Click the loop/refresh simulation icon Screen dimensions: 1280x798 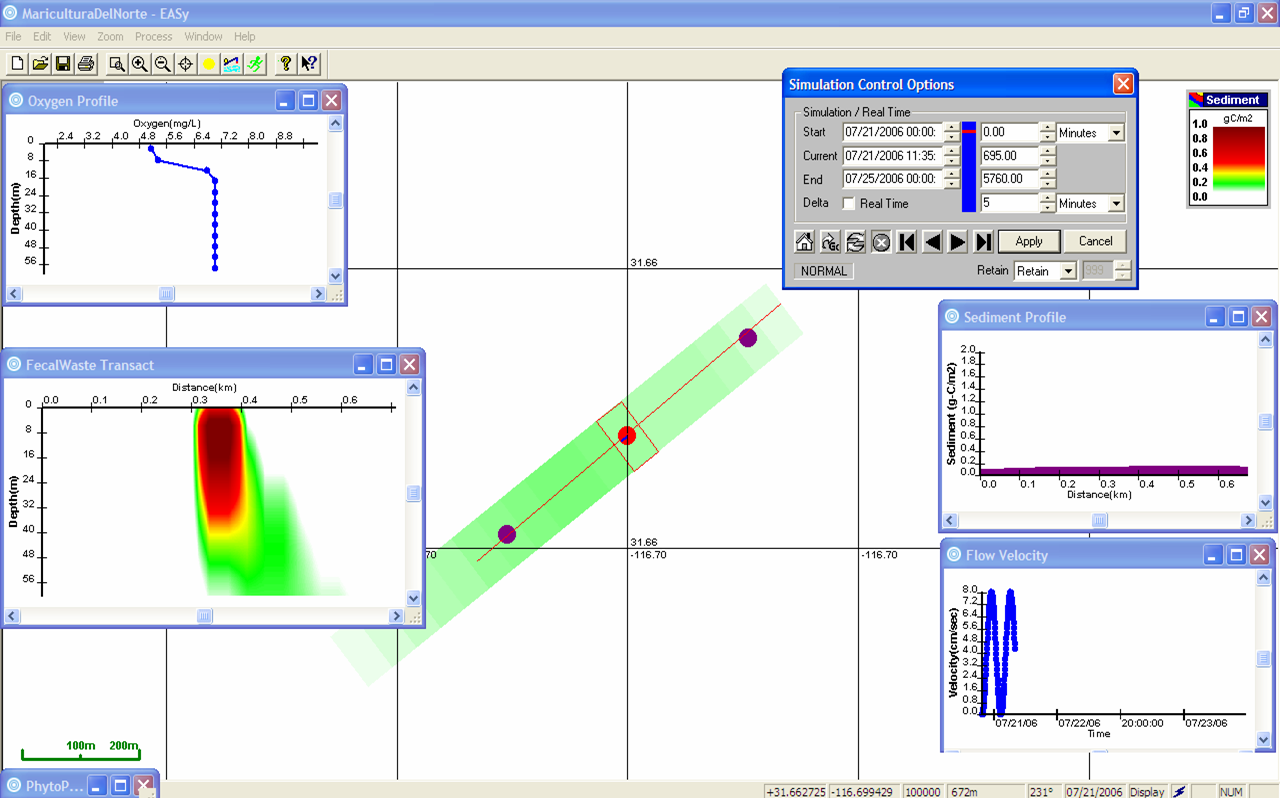click(x=855, y=242)
